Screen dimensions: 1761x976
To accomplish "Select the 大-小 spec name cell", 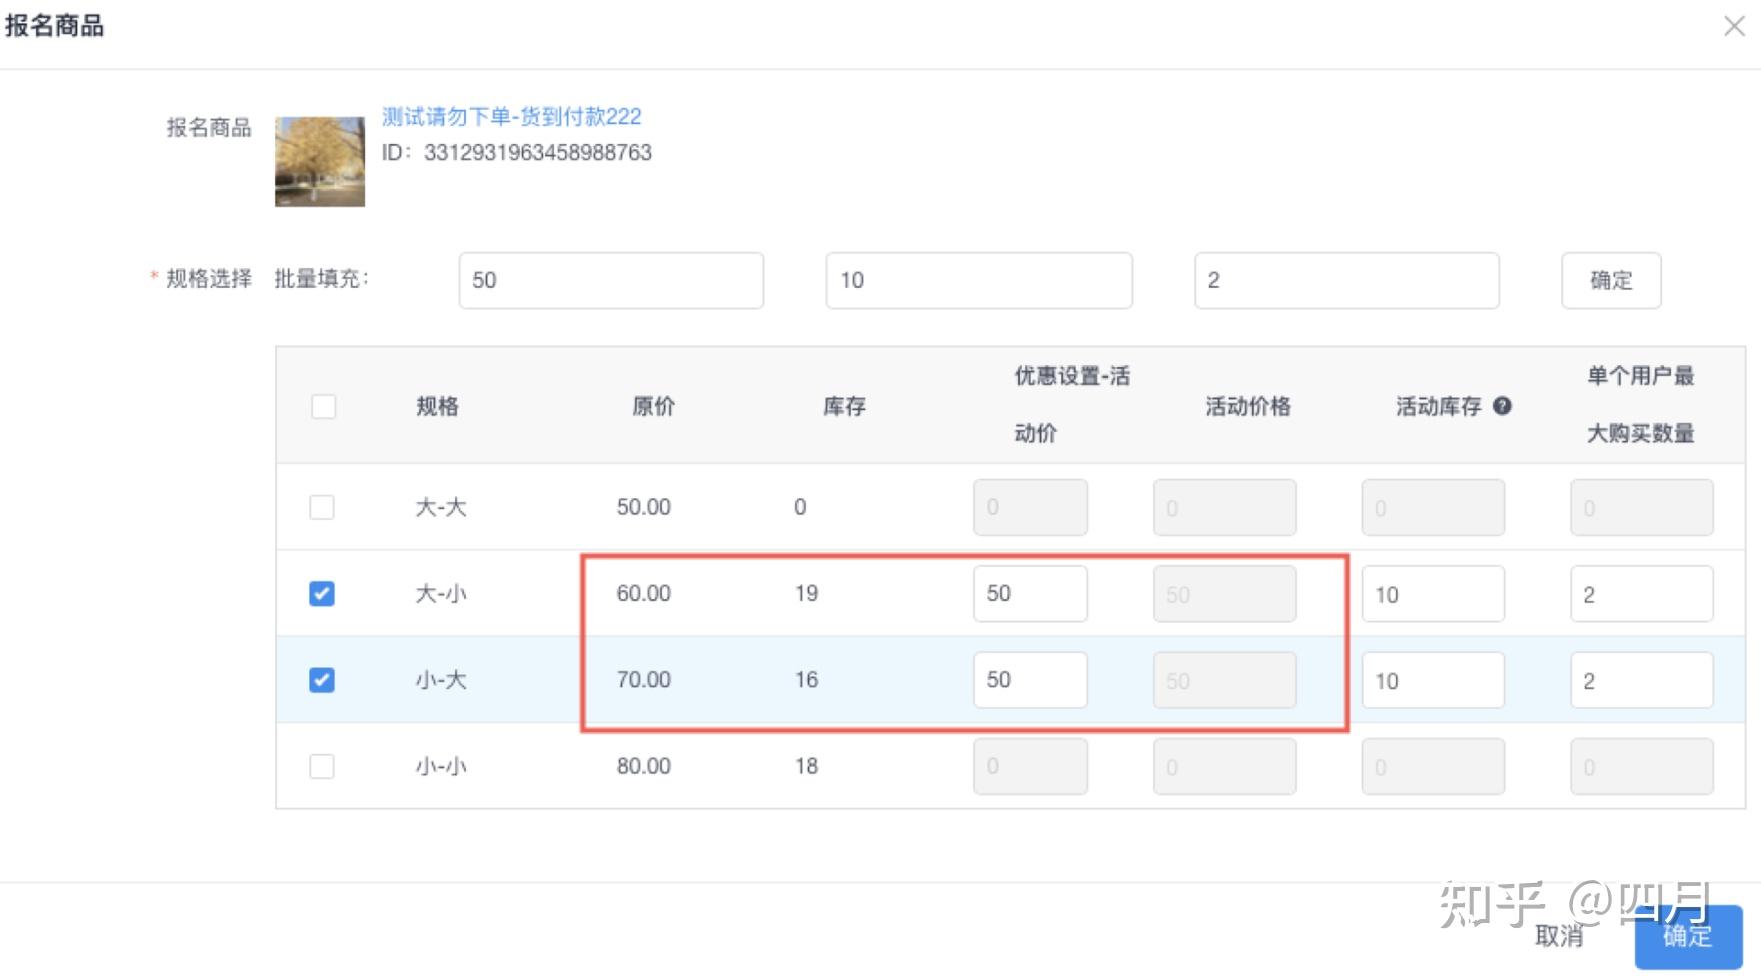I will 441,594.
